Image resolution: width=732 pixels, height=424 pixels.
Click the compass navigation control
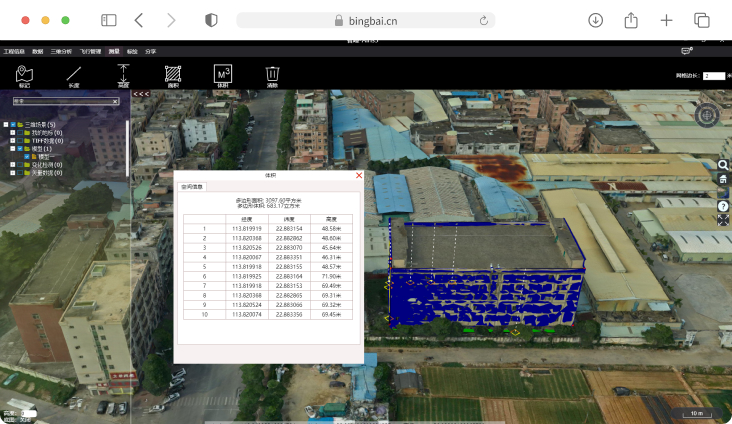[707, 114]
